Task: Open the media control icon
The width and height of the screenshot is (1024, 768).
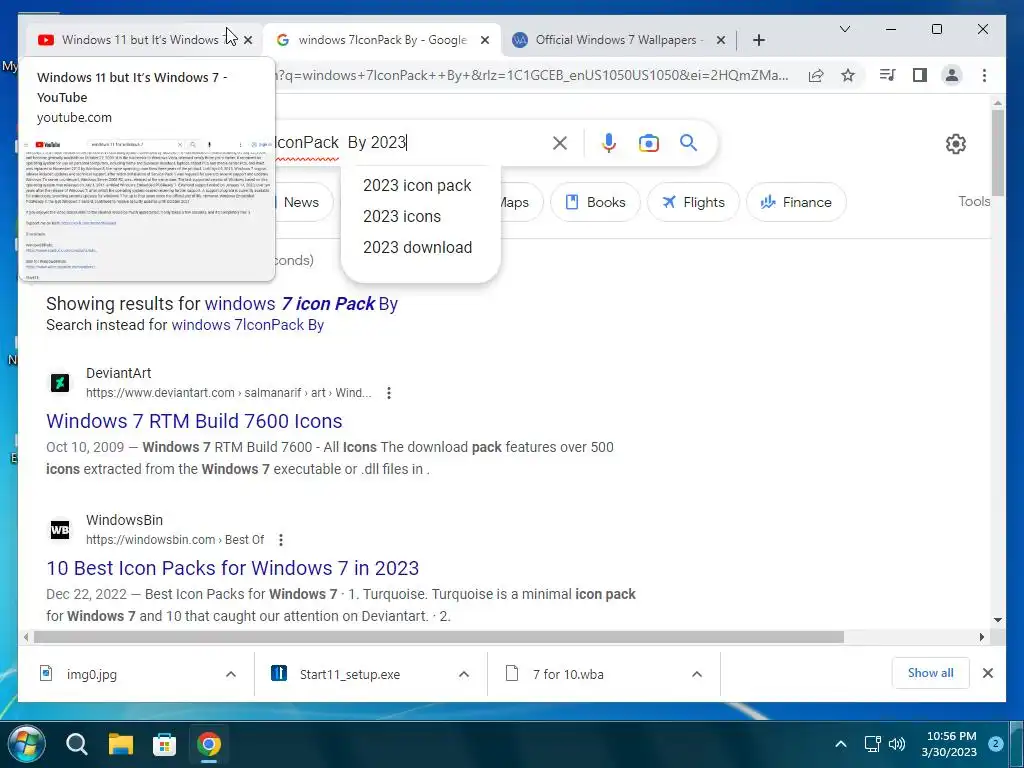Action: click(887, 75)
